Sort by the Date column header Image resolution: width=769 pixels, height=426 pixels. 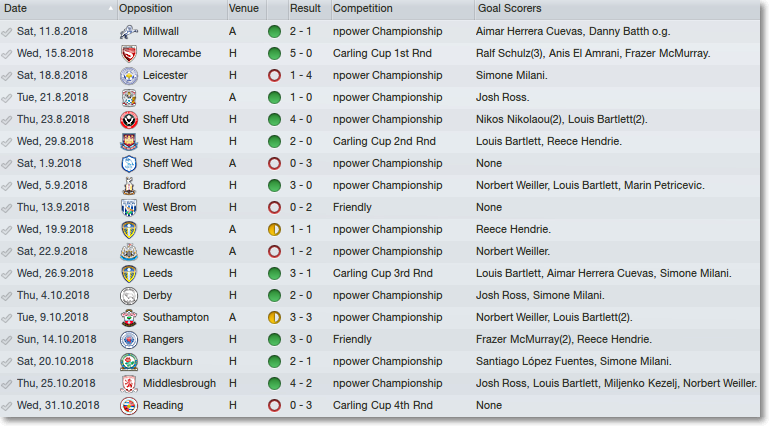(58, 8)
